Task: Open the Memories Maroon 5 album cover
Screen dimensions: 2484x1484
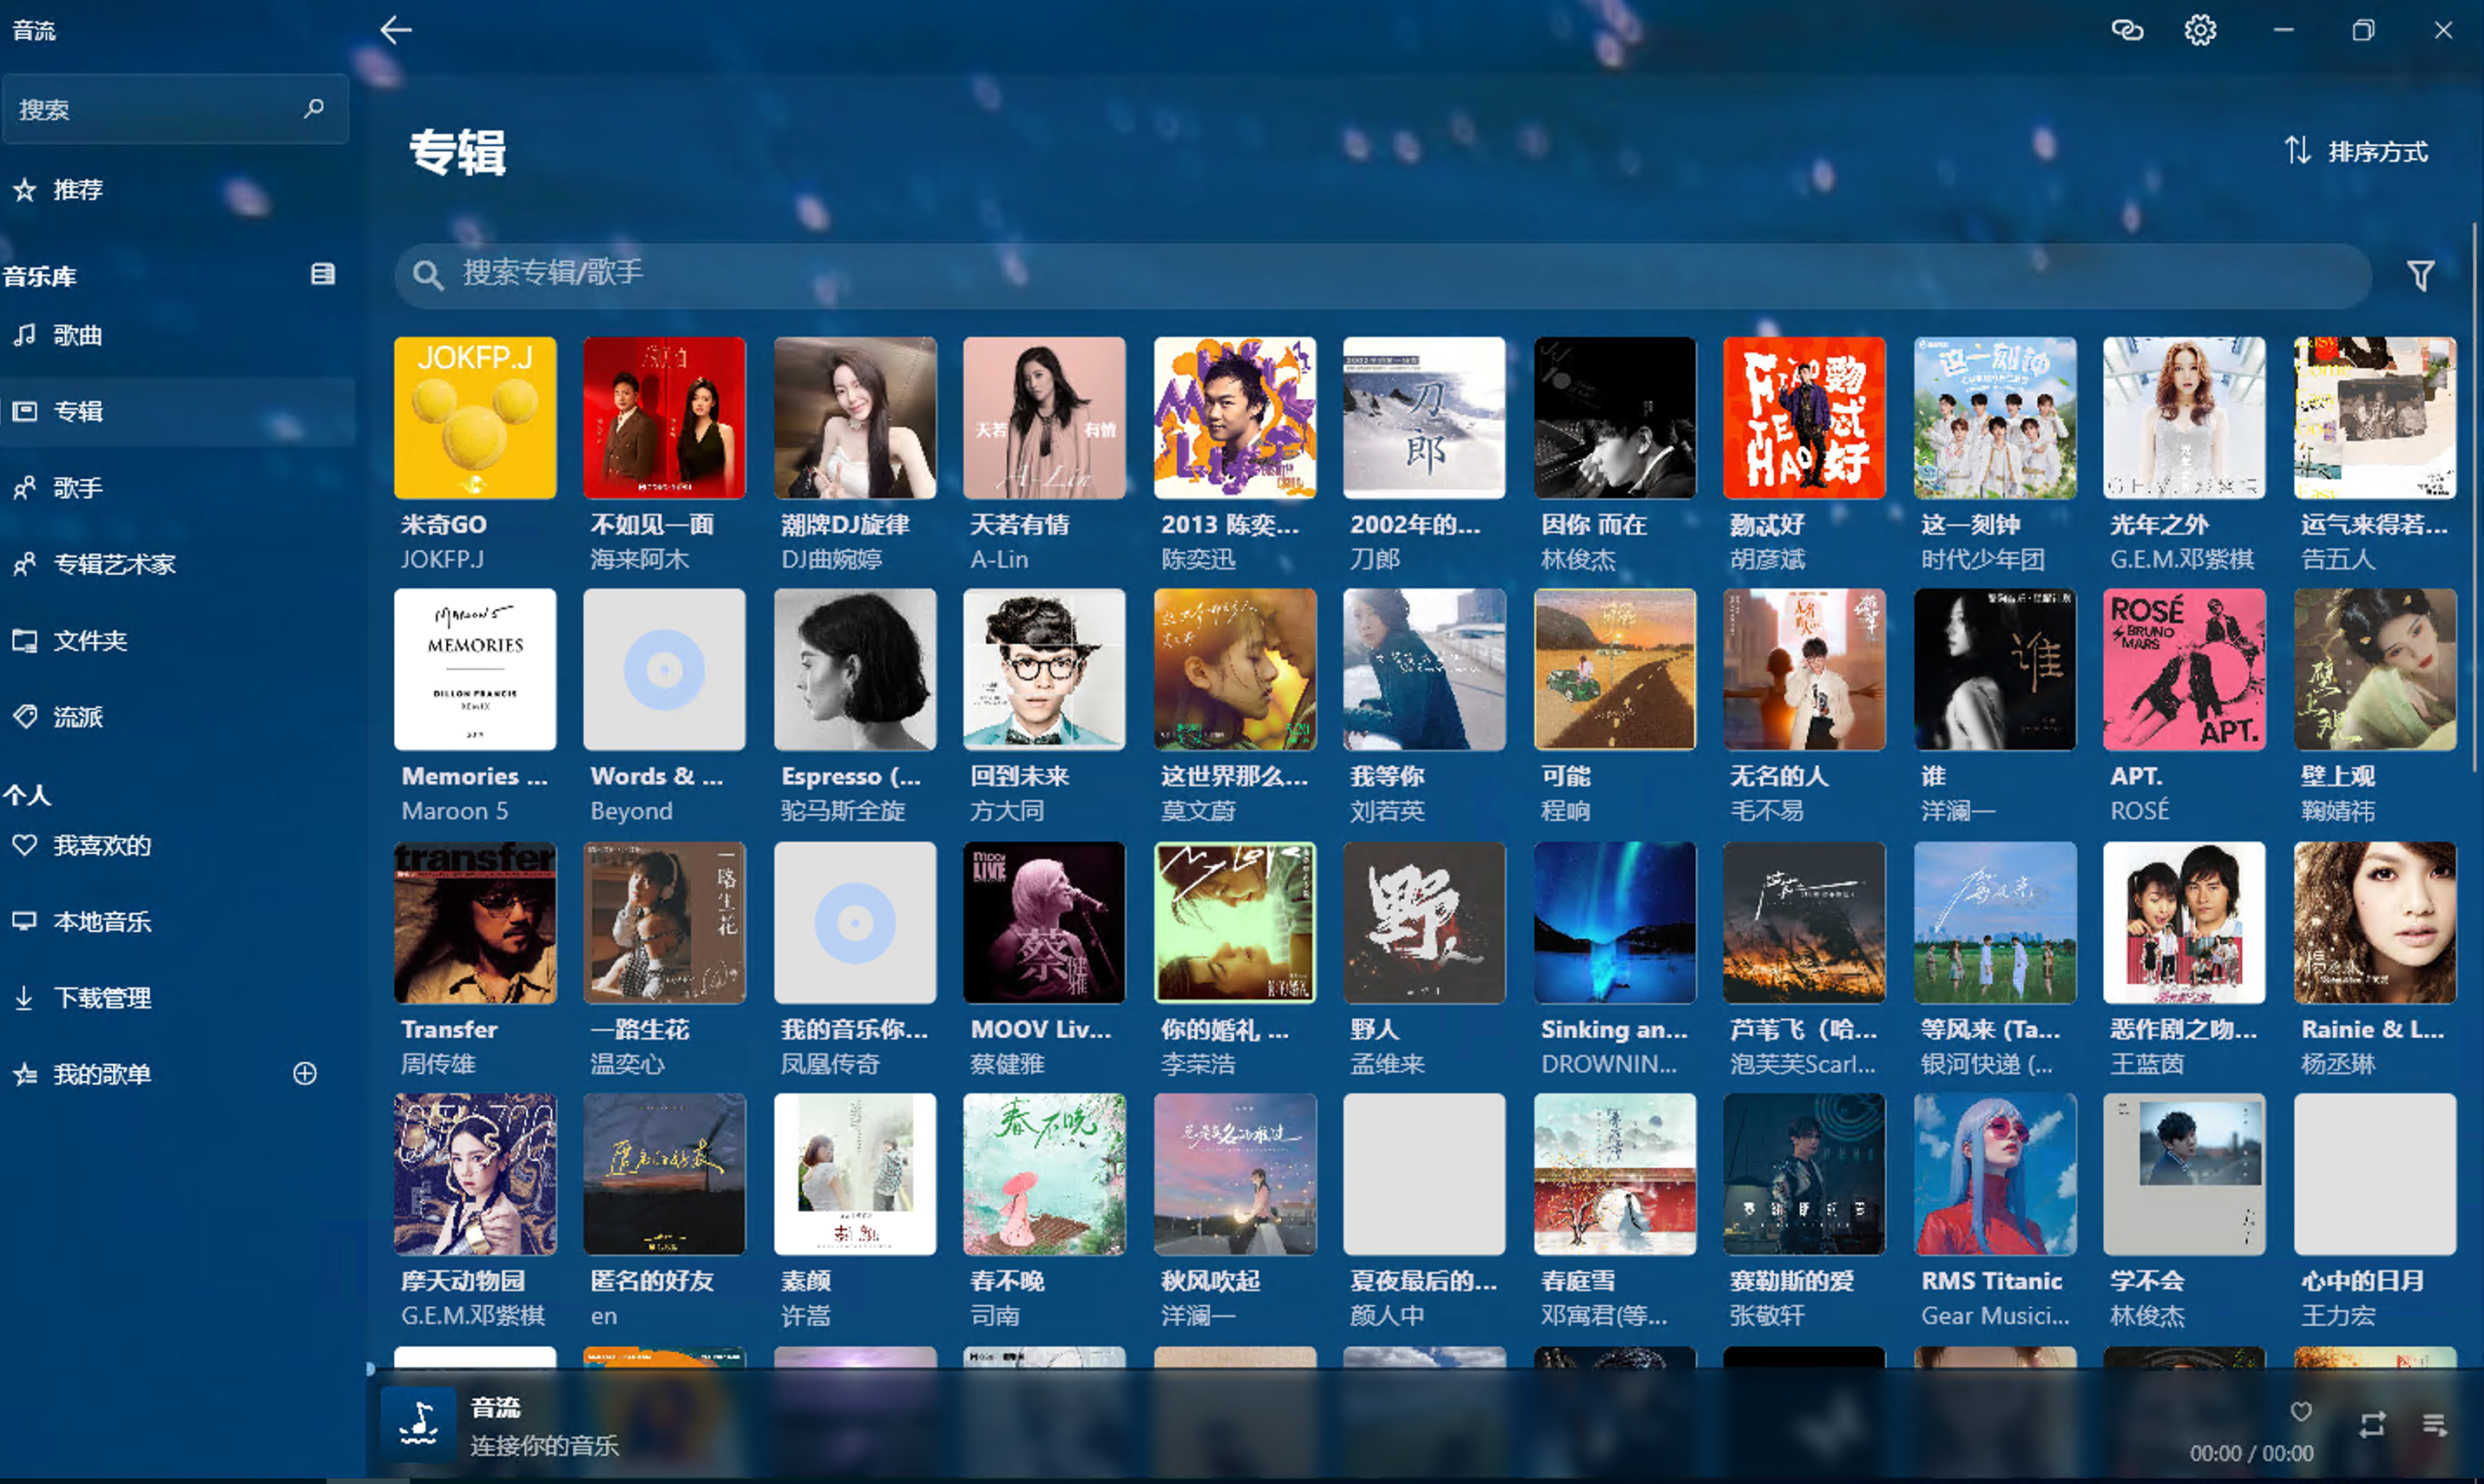Action: click(x=475, y=670)
